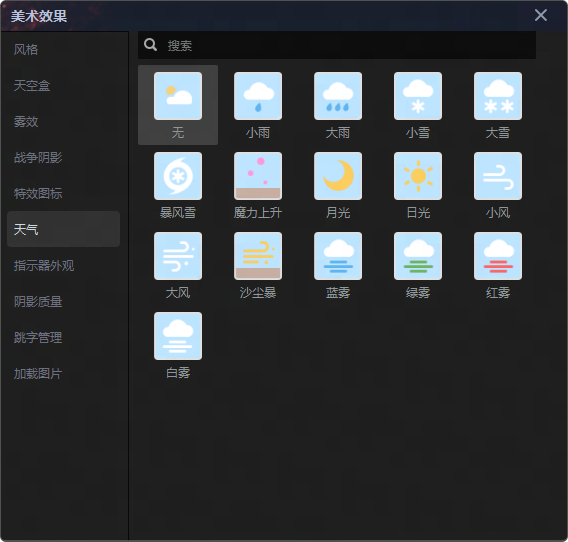The image size is (568, 542).
Task: Select the 沙尘暴 sandstorm icon
Action: 258,256
